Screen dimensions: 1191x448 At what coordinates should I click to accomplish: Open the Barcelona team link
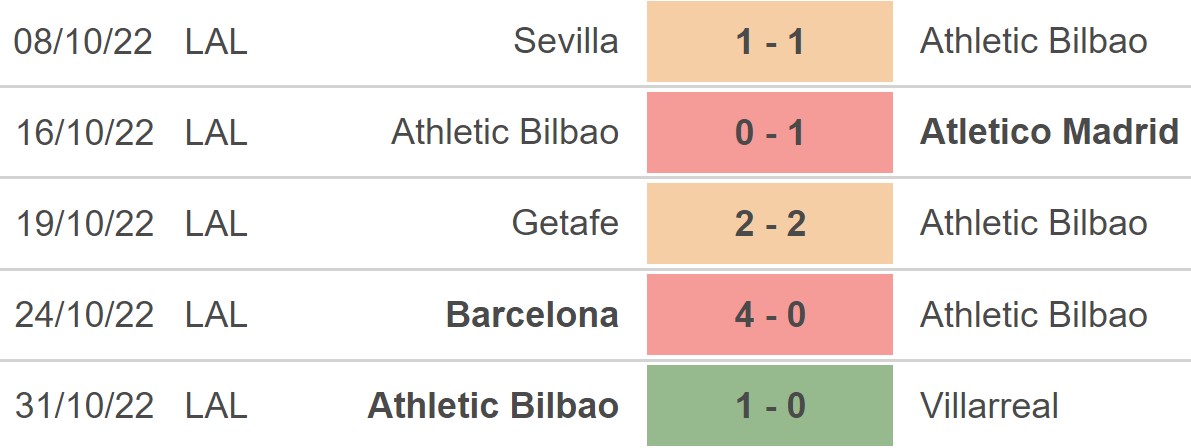pos(532,314)
